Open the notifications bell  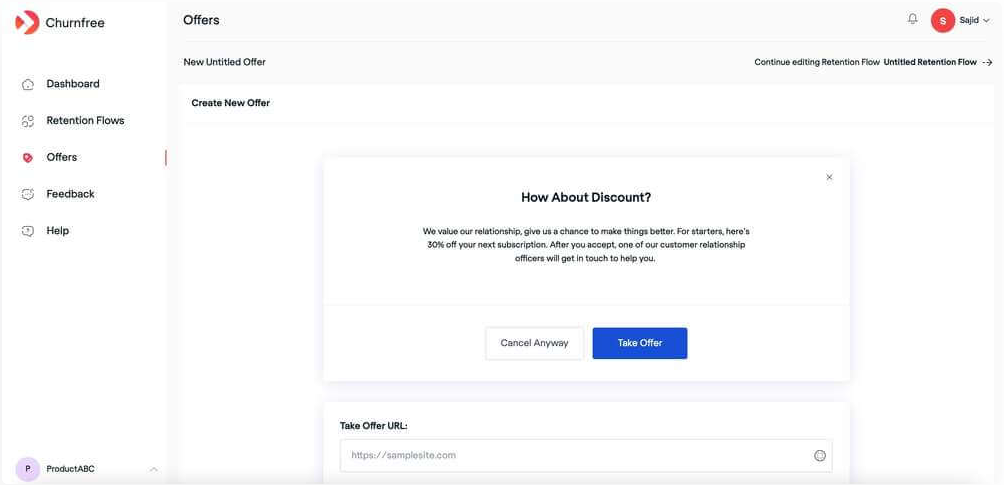912,19
